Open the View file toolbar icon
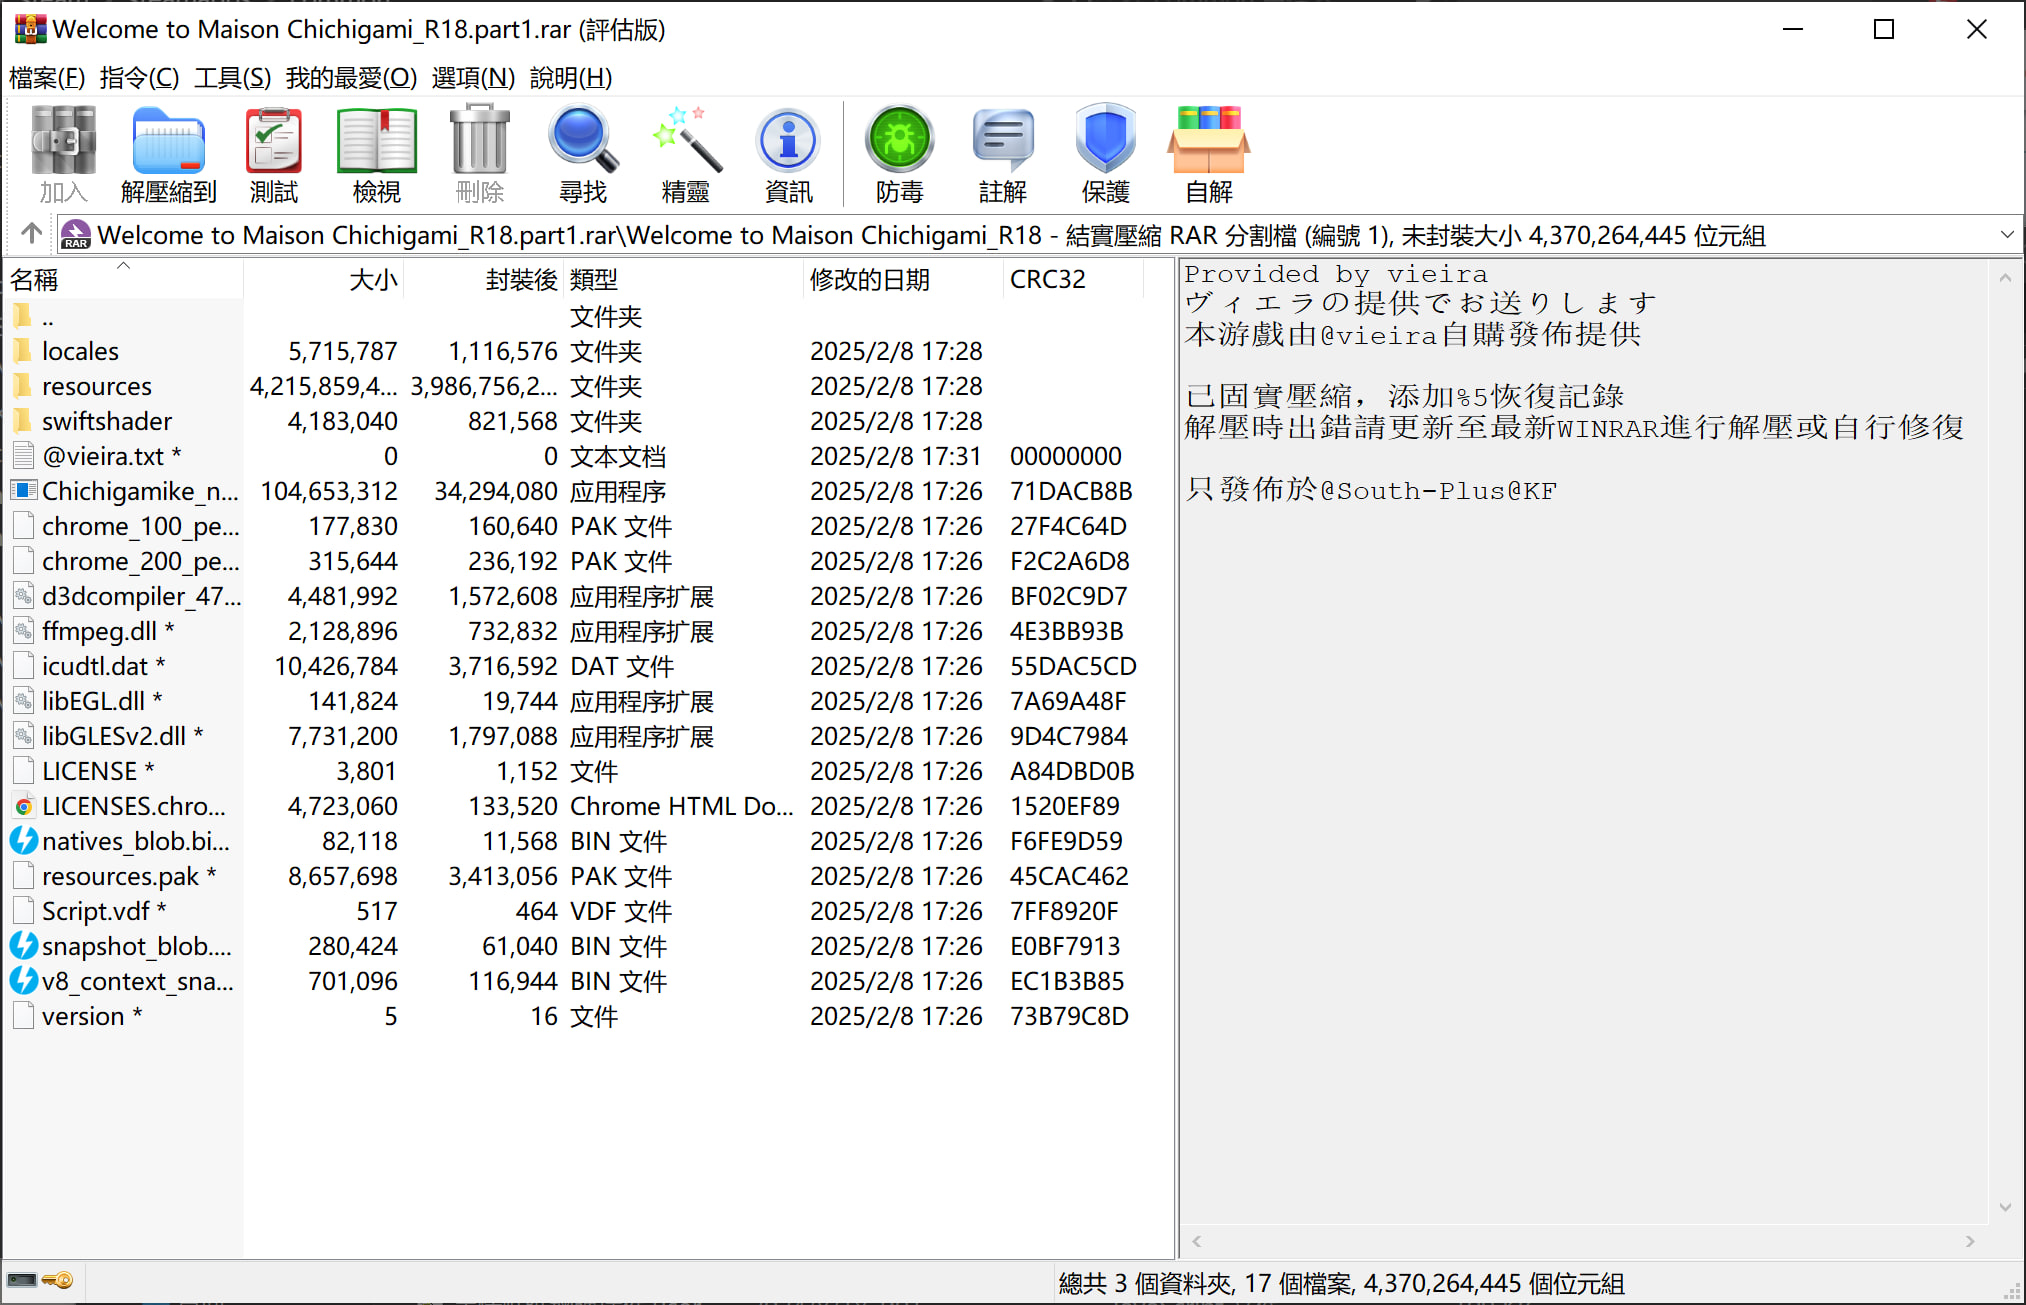This screenshot has height=1305, width=2026. (x=376, y=153)
